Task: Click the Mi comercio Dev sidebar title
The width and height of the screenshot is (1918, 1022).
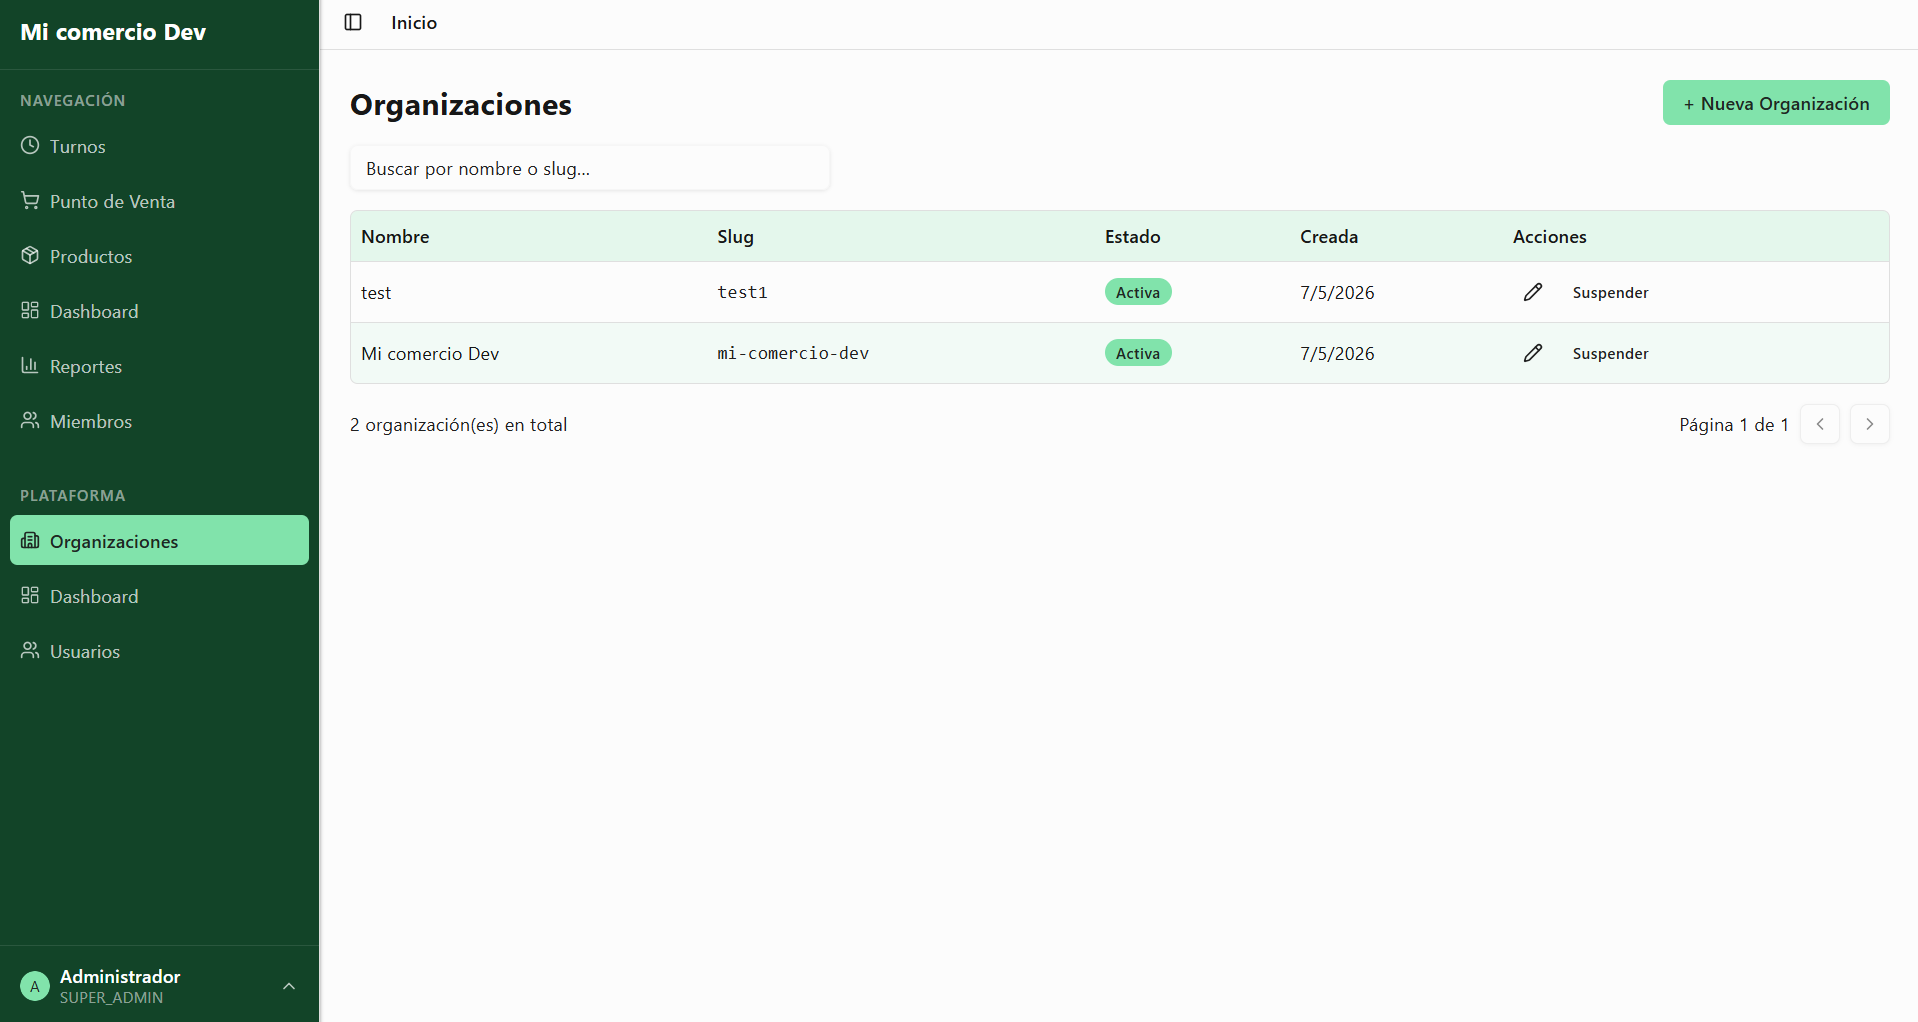Action: pyautogui.click(x=113, y=32)
